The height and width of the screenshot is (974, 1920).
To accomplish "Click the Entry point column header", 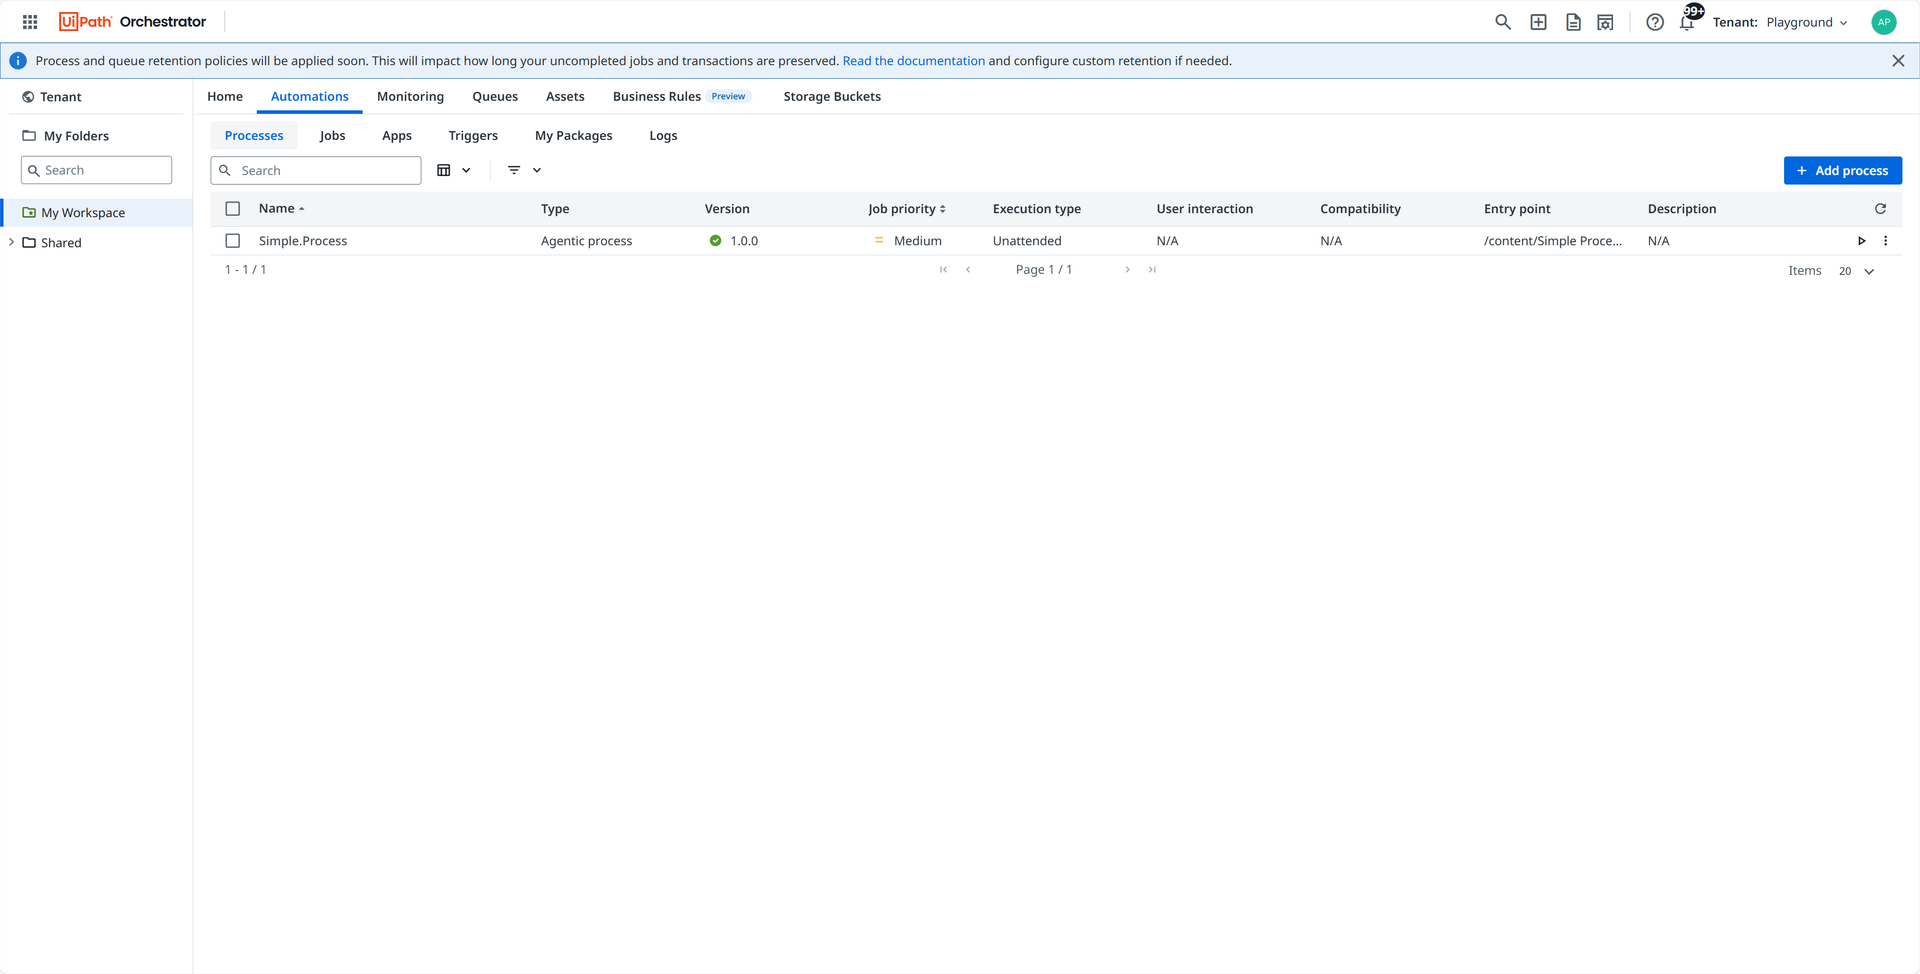I will coord(1517,209).
